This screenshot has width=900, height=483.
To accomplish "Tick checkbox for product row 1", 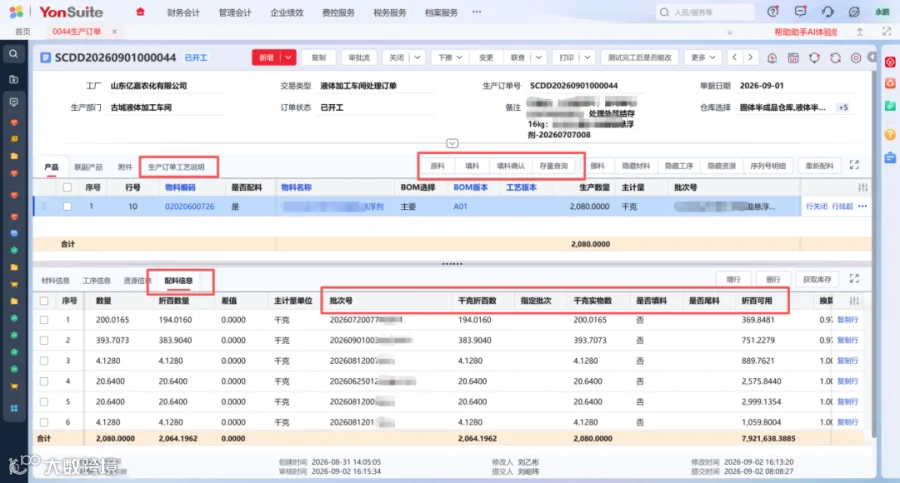I will [x=67, y=206].
